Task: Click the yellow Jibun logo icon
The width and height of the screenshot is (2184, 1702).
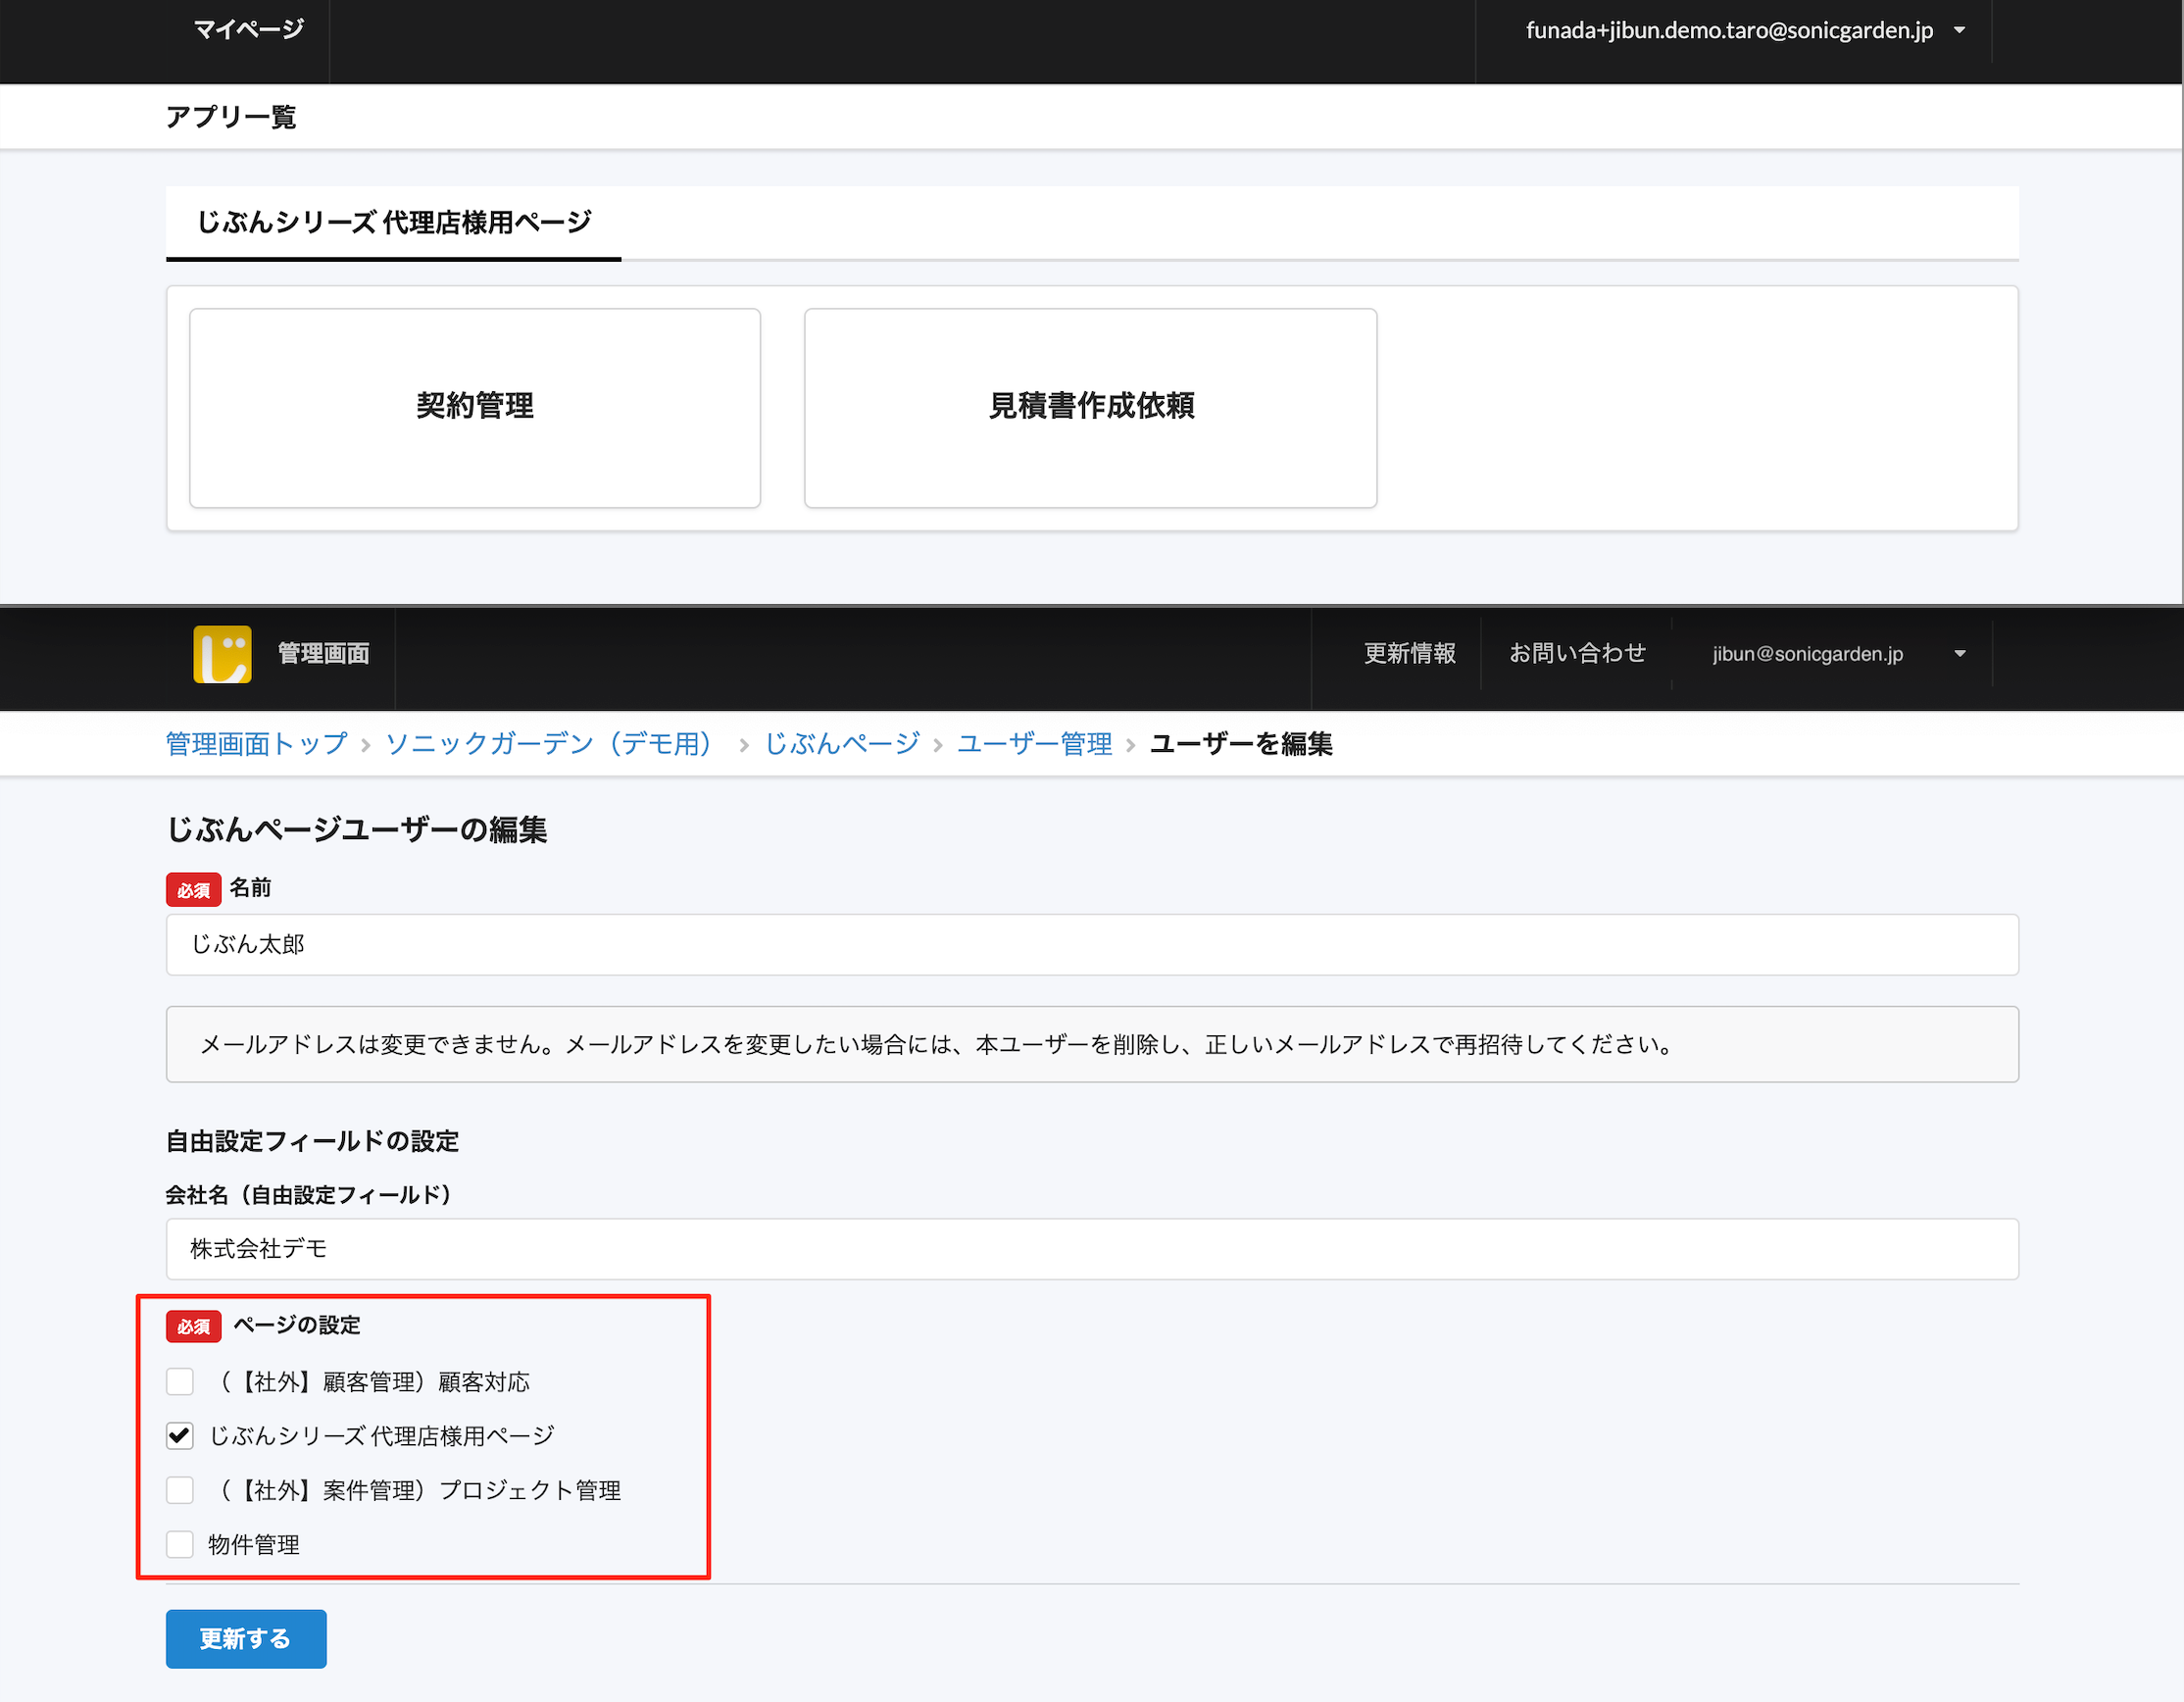Action: pyautogui.click(x=222, y=654)
